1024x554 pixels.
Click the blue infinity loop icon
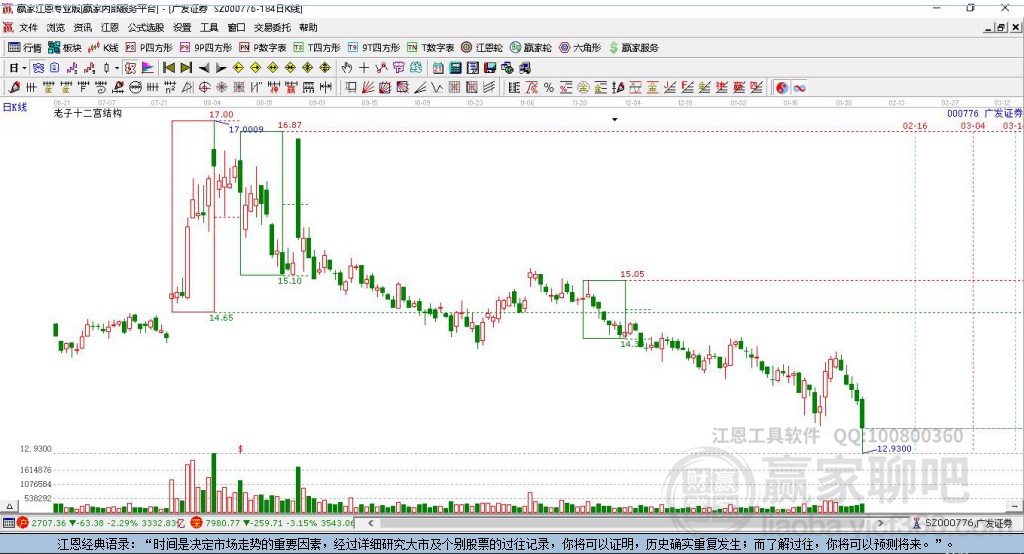click(x=799, y=88)
